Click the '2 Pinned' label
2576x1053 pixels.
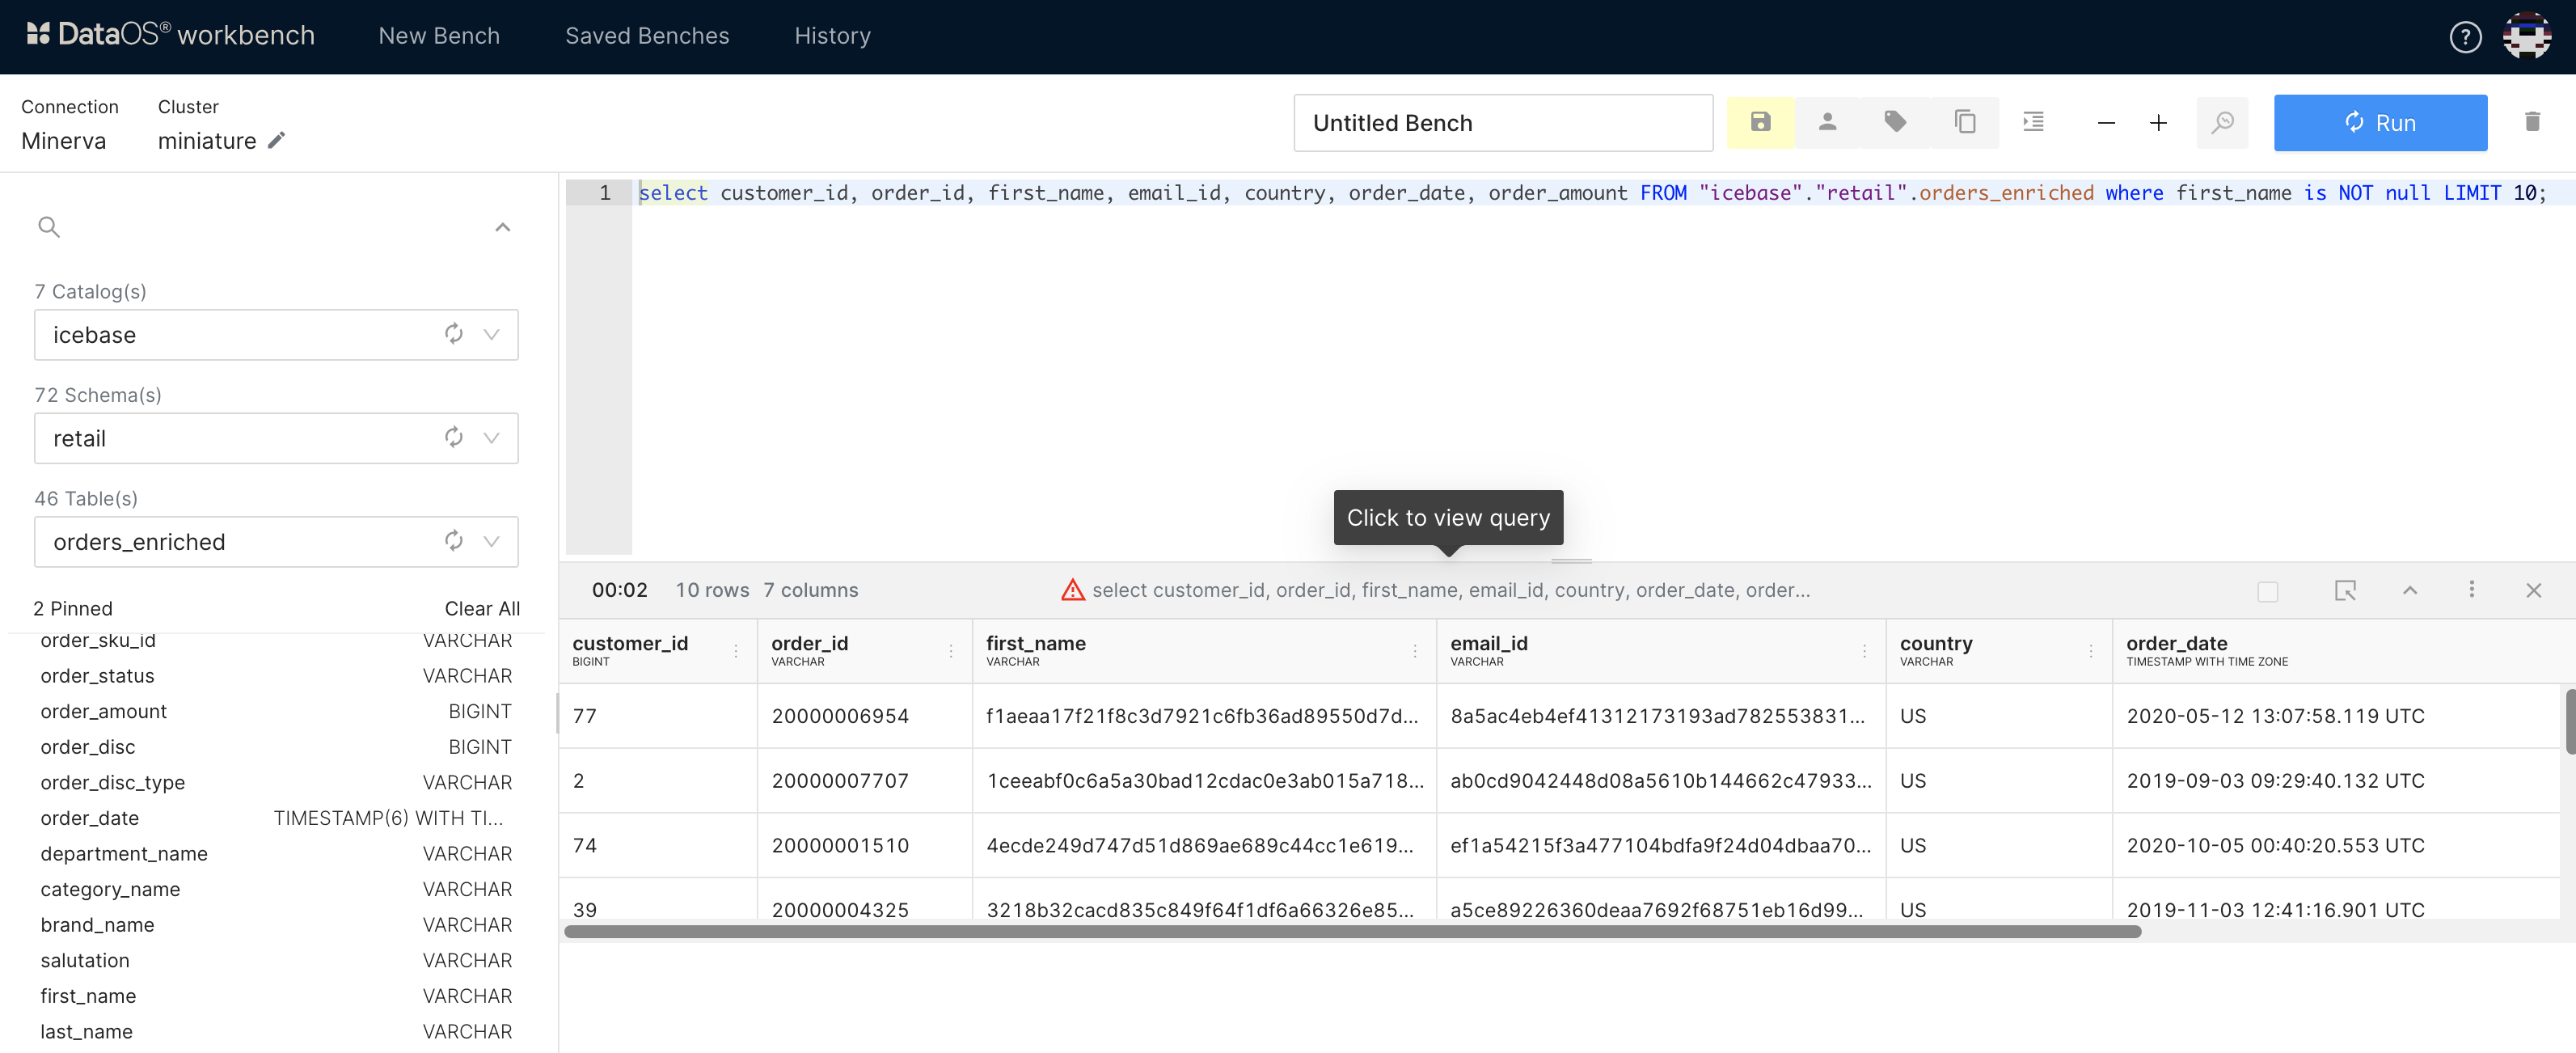tap(73, 608)
